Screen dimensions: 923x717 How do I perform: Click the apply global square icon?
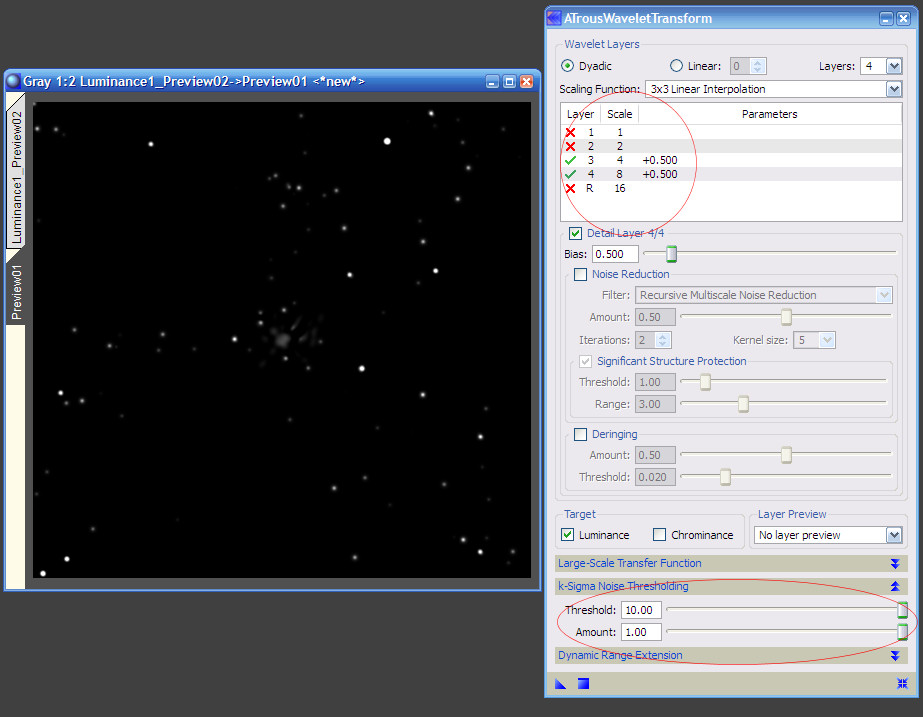tap(583, 683)
